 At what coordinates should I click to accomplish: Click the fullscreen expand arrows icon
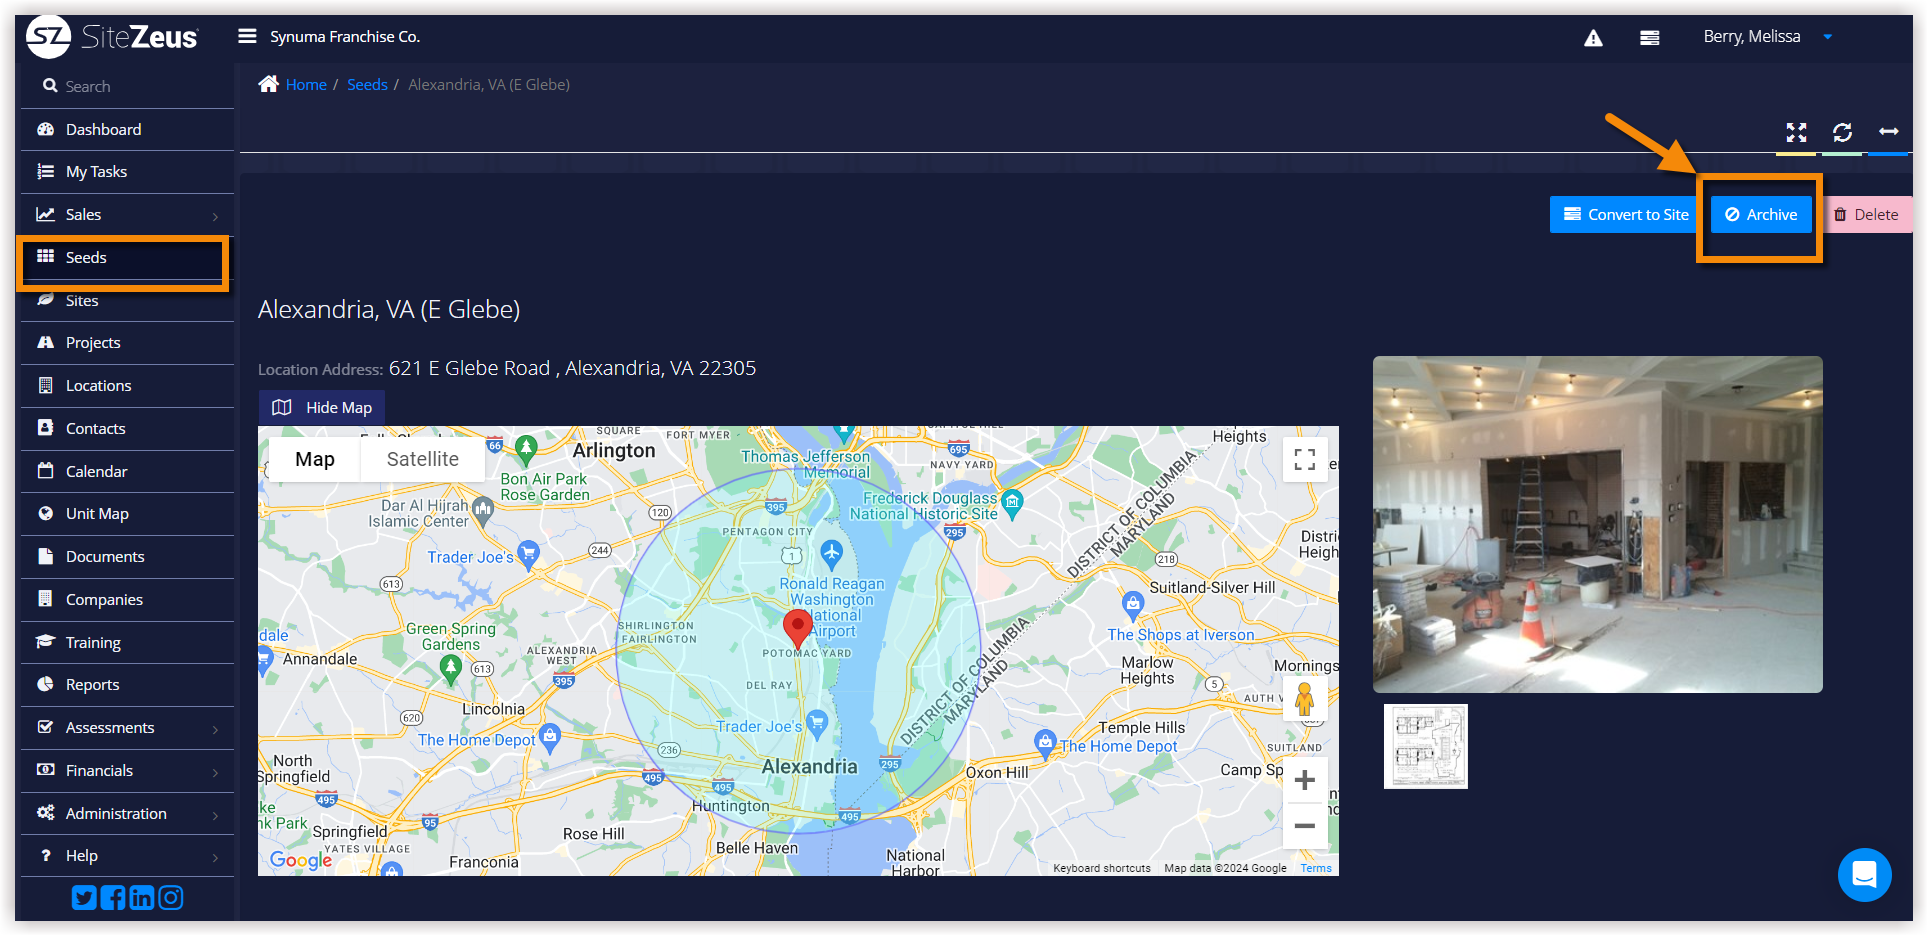click(x=1796, y=132)
